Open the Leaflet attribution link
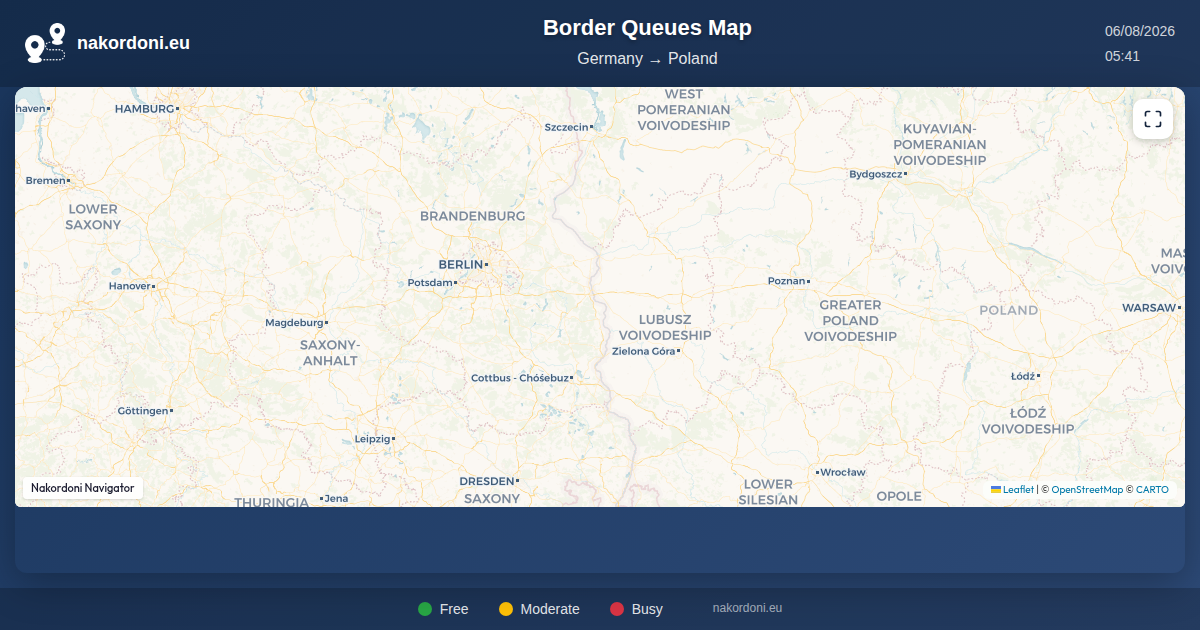Image resolution: width=1200 pixels, height=630 pixels. [x=1012, y=490]
